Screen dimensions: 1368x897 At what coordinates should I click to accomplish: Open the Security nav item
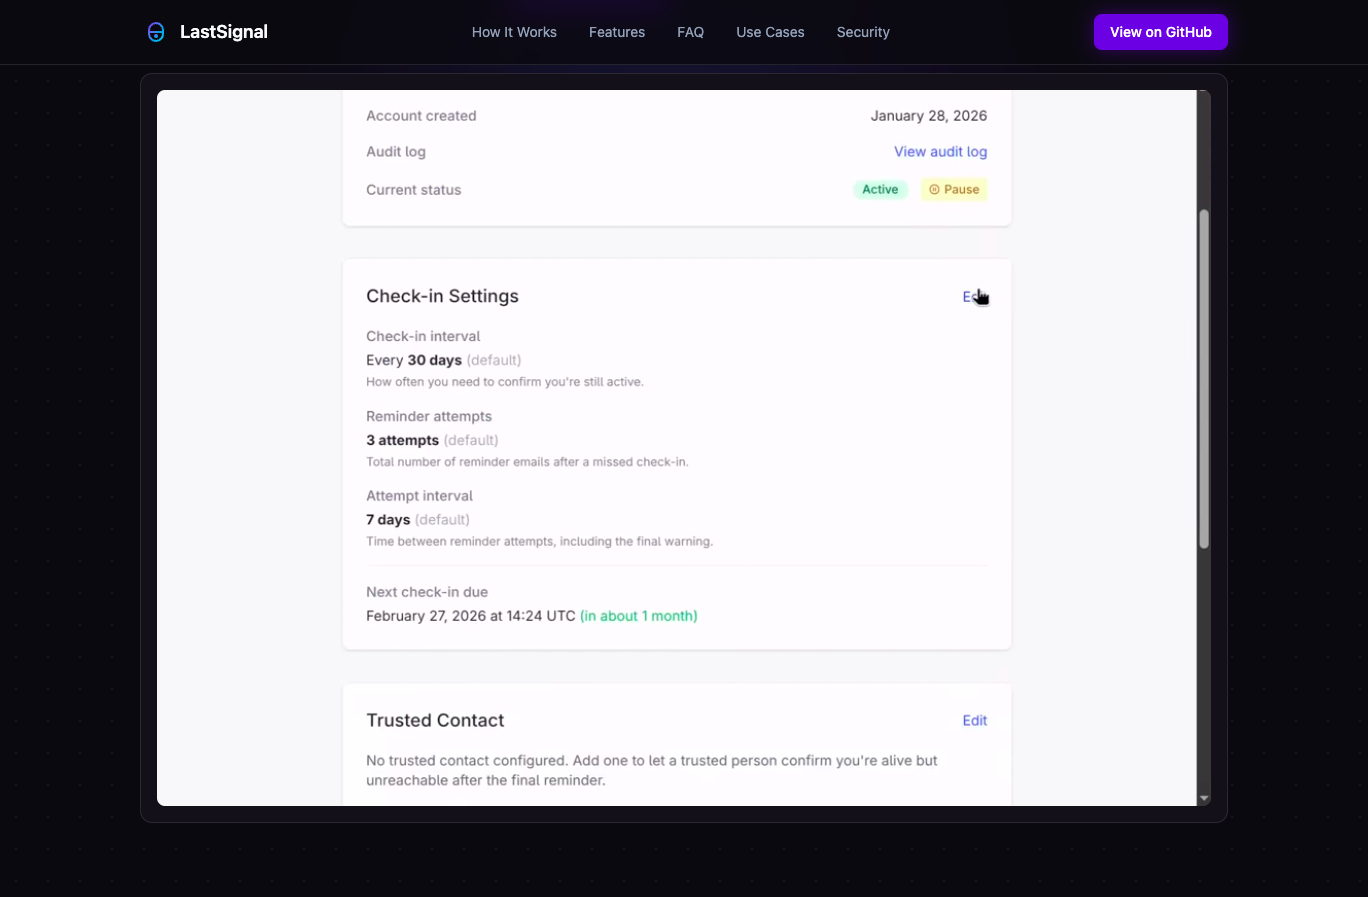pyautogui.click(x=863, y=32)
